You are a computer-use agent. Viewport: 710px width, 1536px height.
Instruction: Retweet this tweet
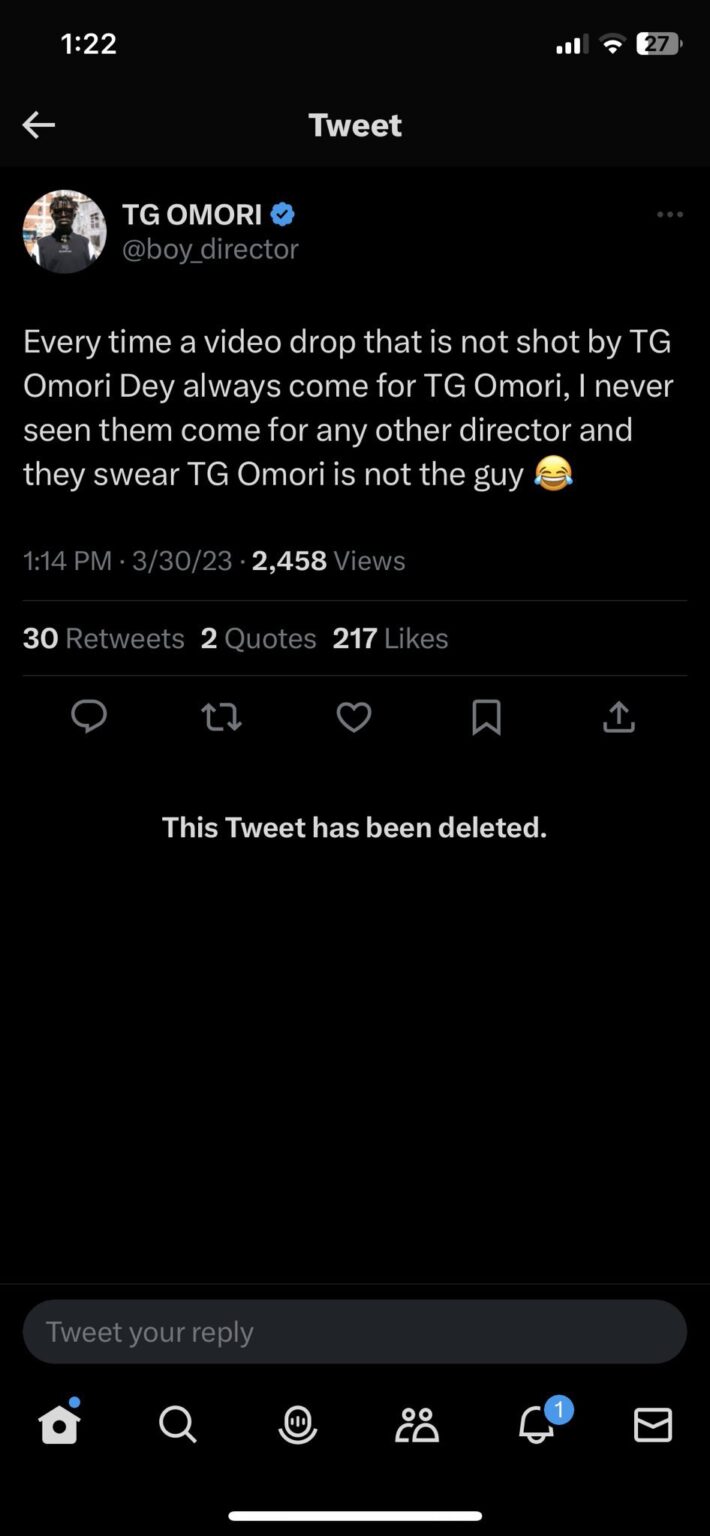pos(221,717)
